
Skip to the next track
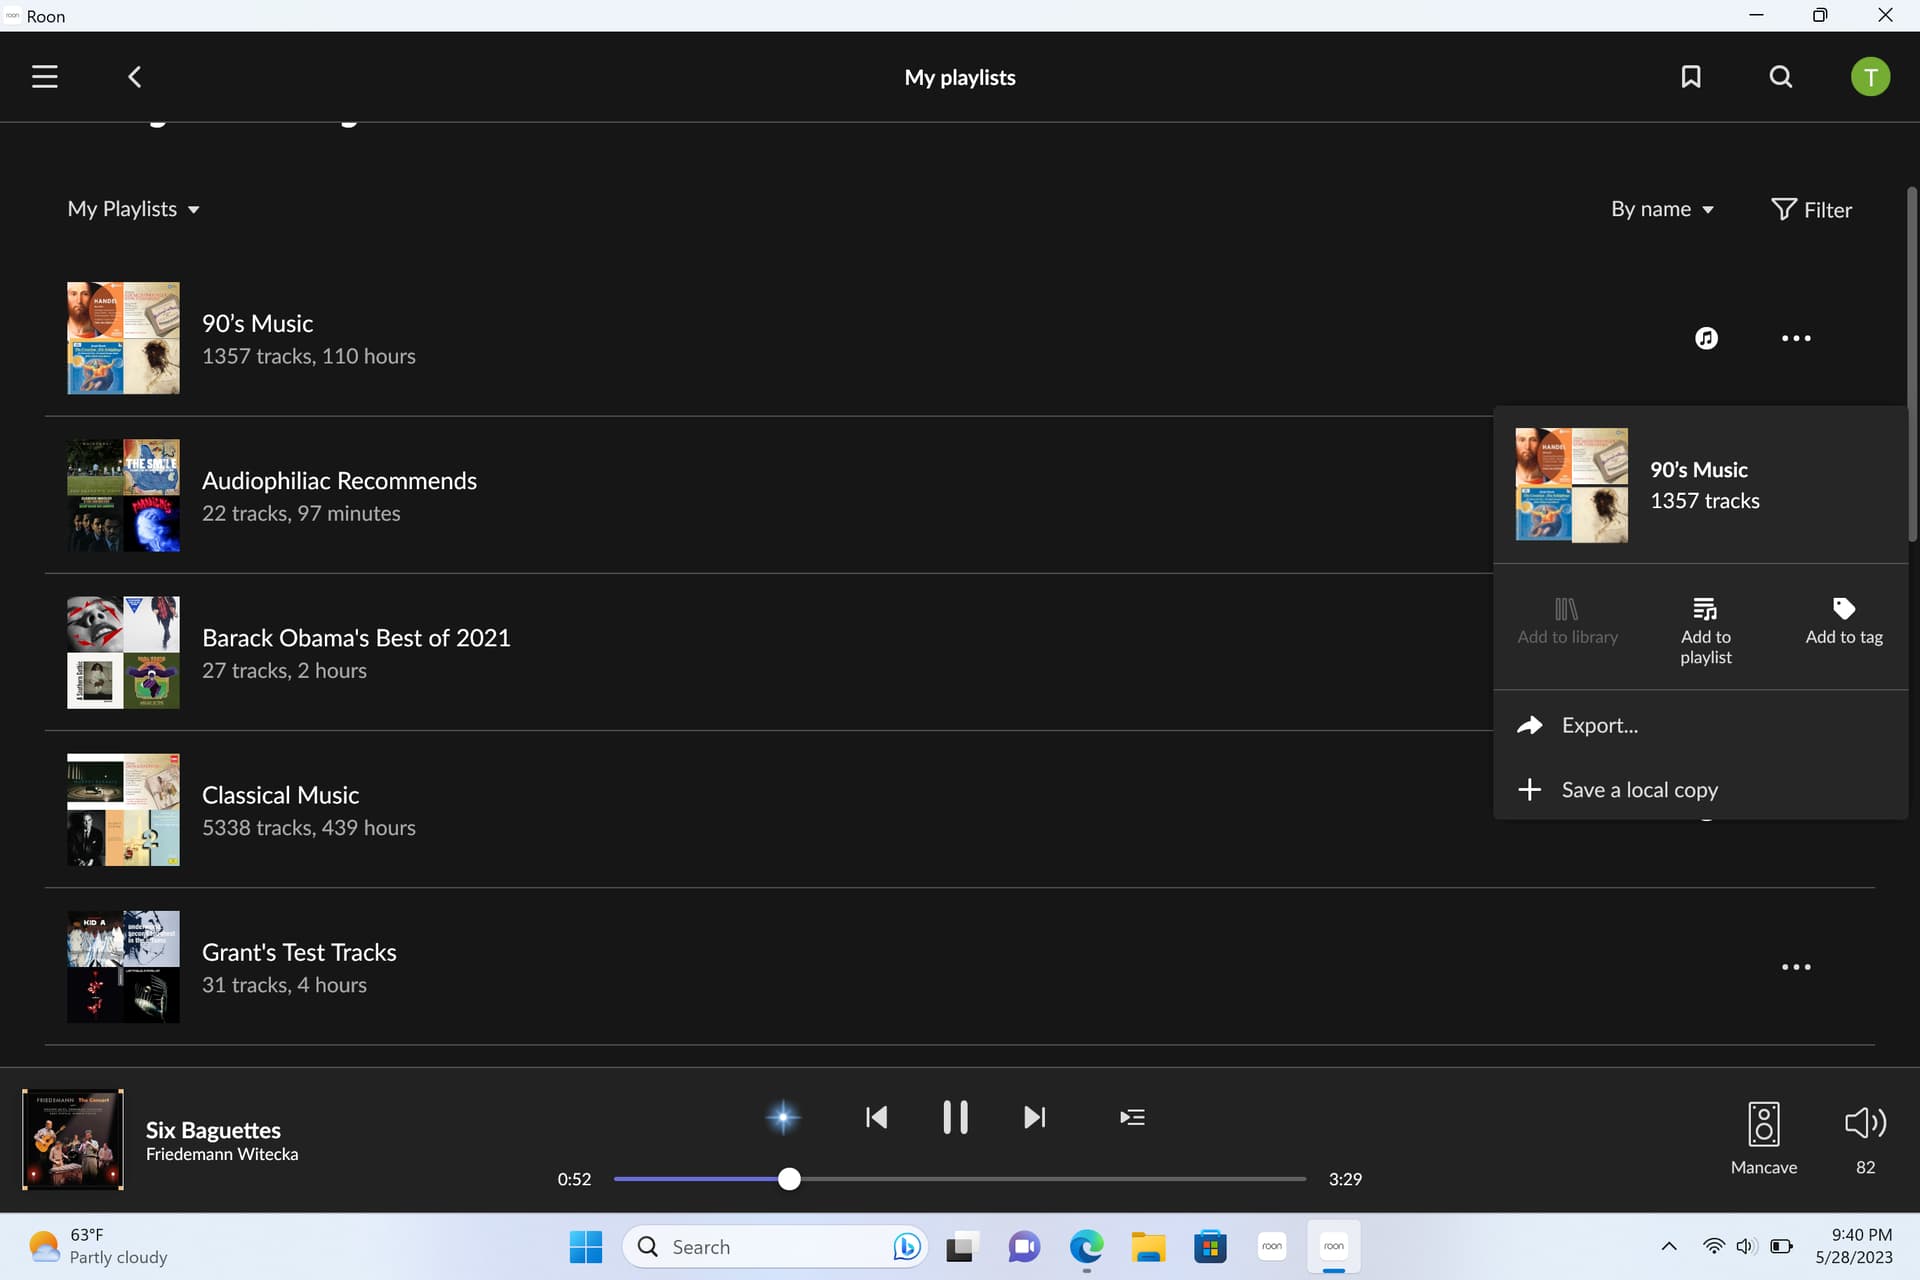coord(1034,1117)
